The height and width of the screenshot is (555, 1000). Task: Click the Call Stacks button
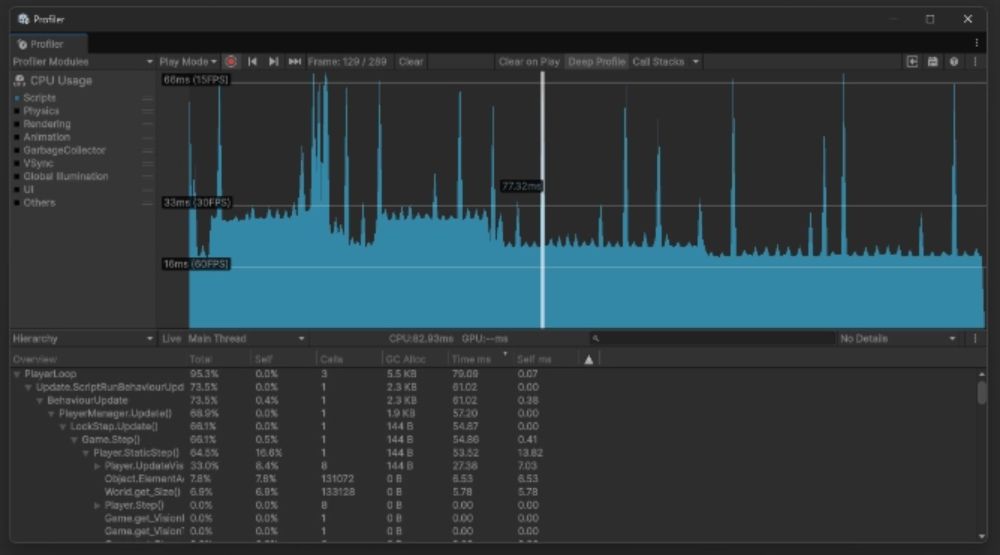point(658,62)
